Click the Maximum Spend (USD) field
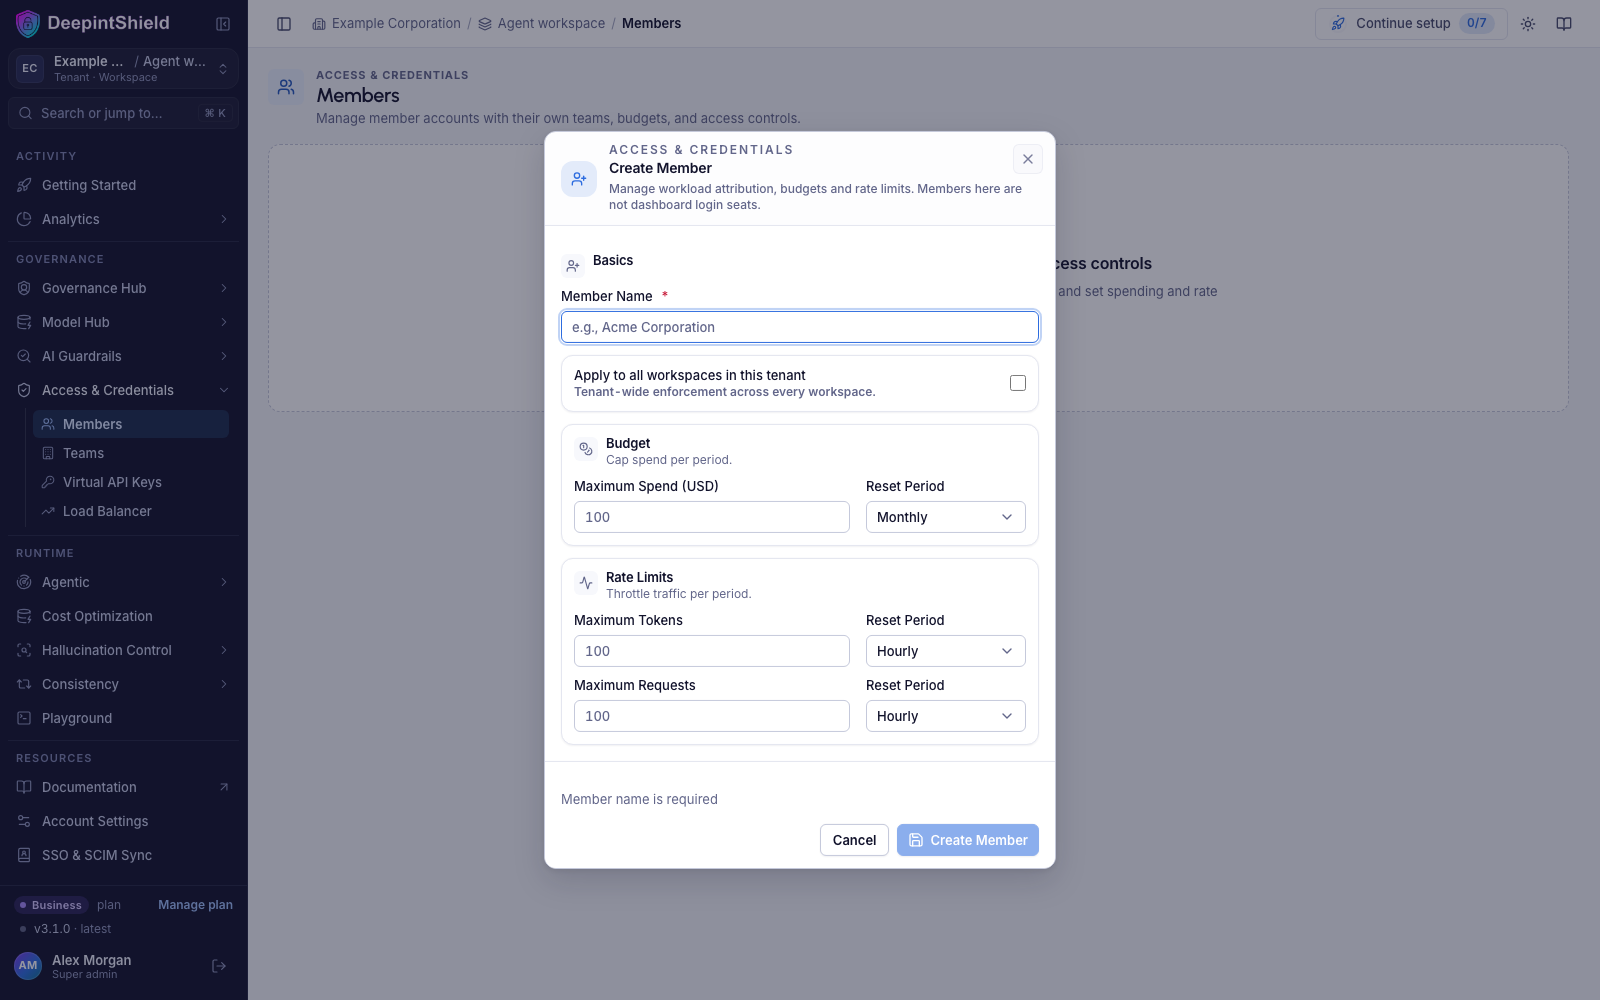This screenshot has width=1600, height=1000. (x=712, y=517)
